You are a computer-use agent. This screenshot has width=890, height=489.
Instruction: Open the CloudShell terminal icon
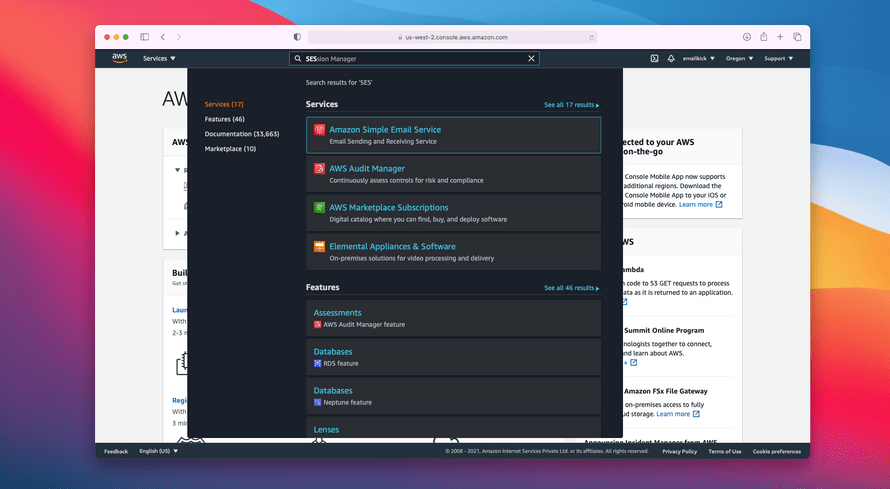click(x=654, y=59)
